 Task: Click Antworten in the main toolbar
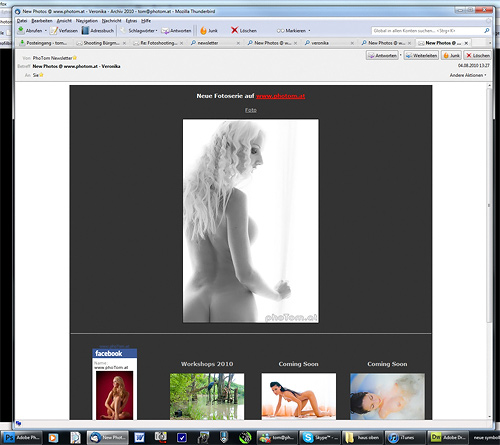point(176,31)
